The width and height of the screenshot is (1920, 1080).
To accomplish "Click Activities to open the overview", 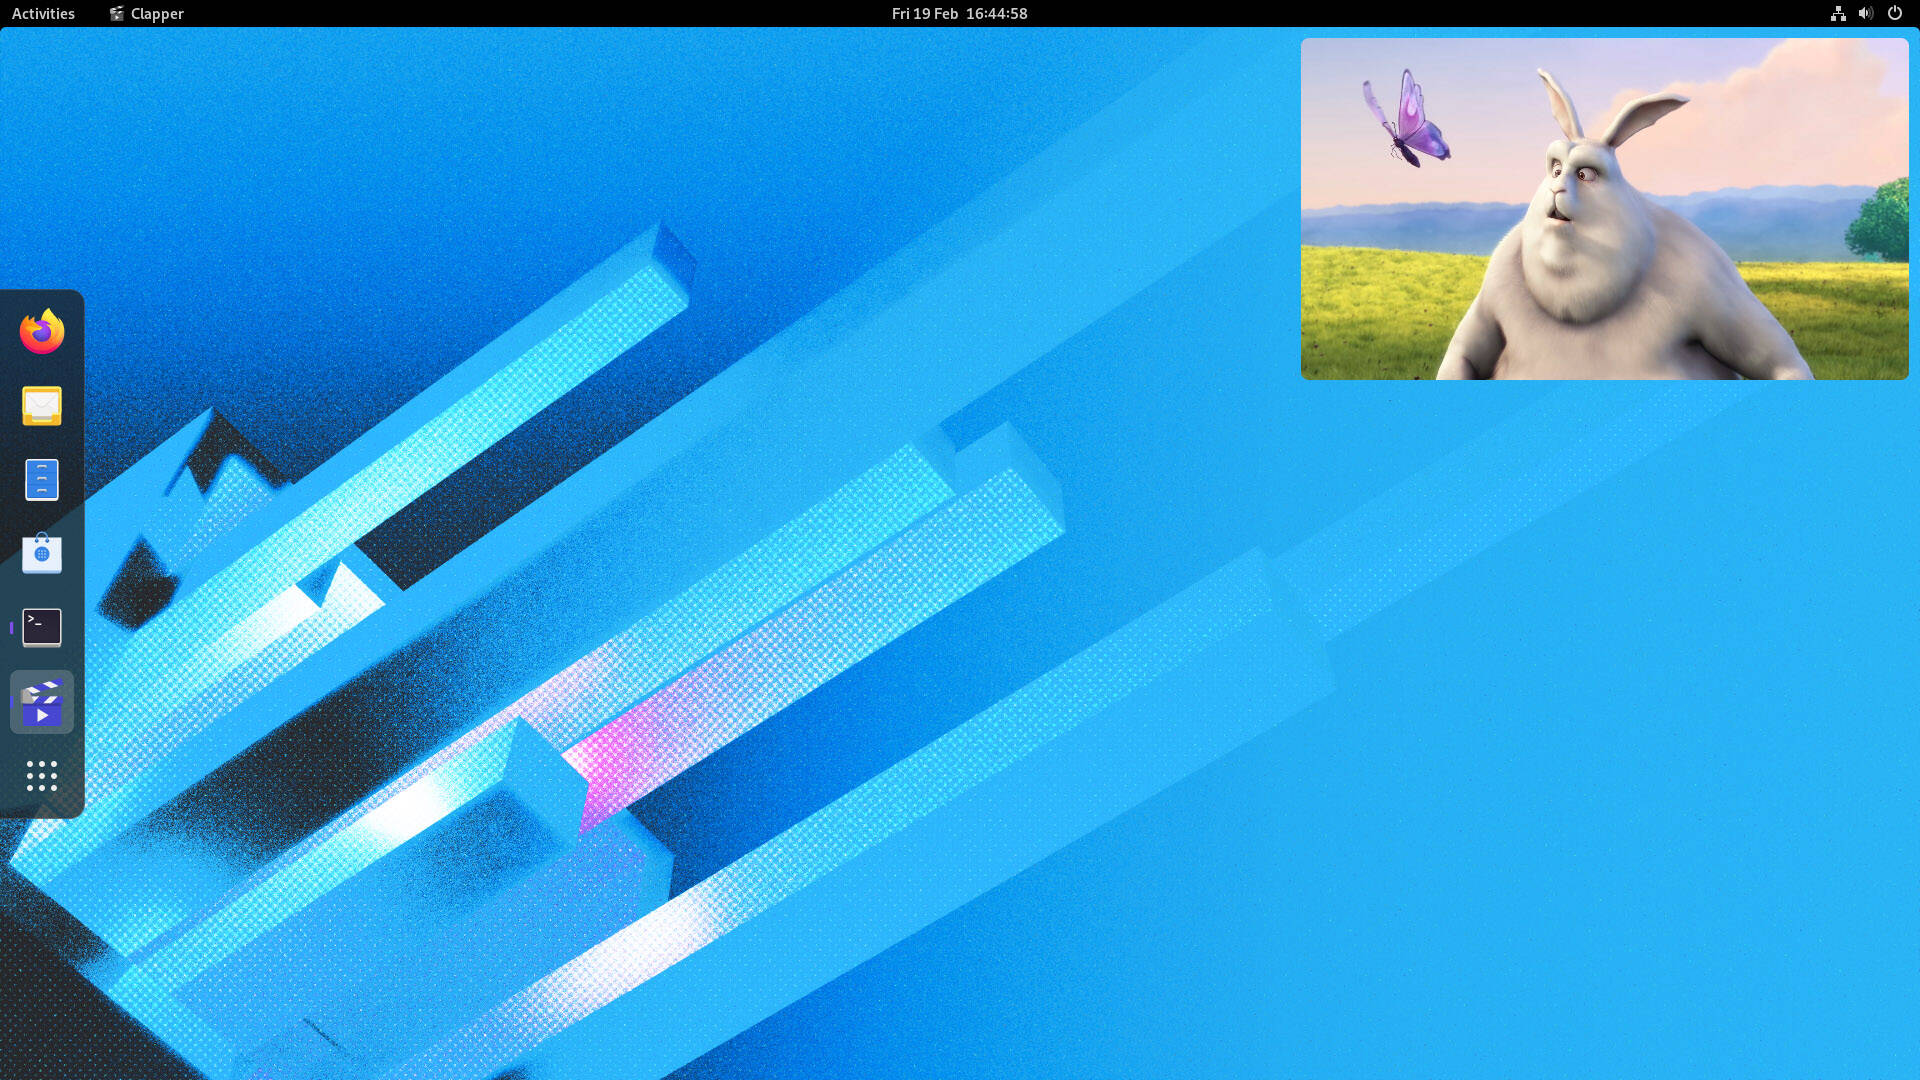I will [42, 13].
